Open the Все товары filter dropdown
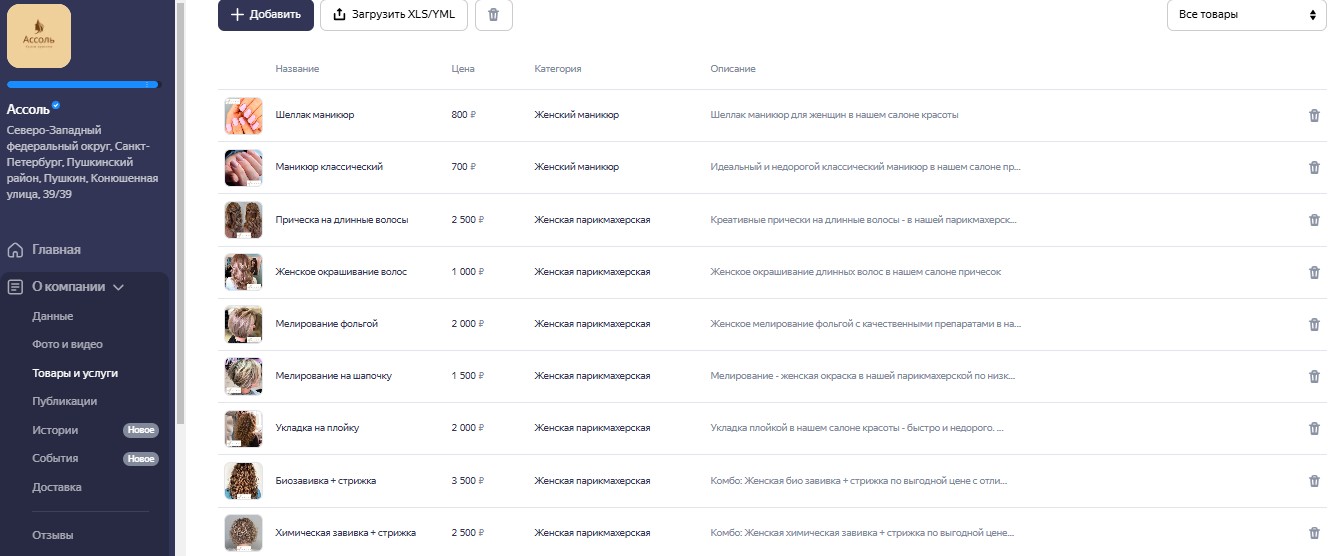The image size is (1340, 556). pos(1246,15)
